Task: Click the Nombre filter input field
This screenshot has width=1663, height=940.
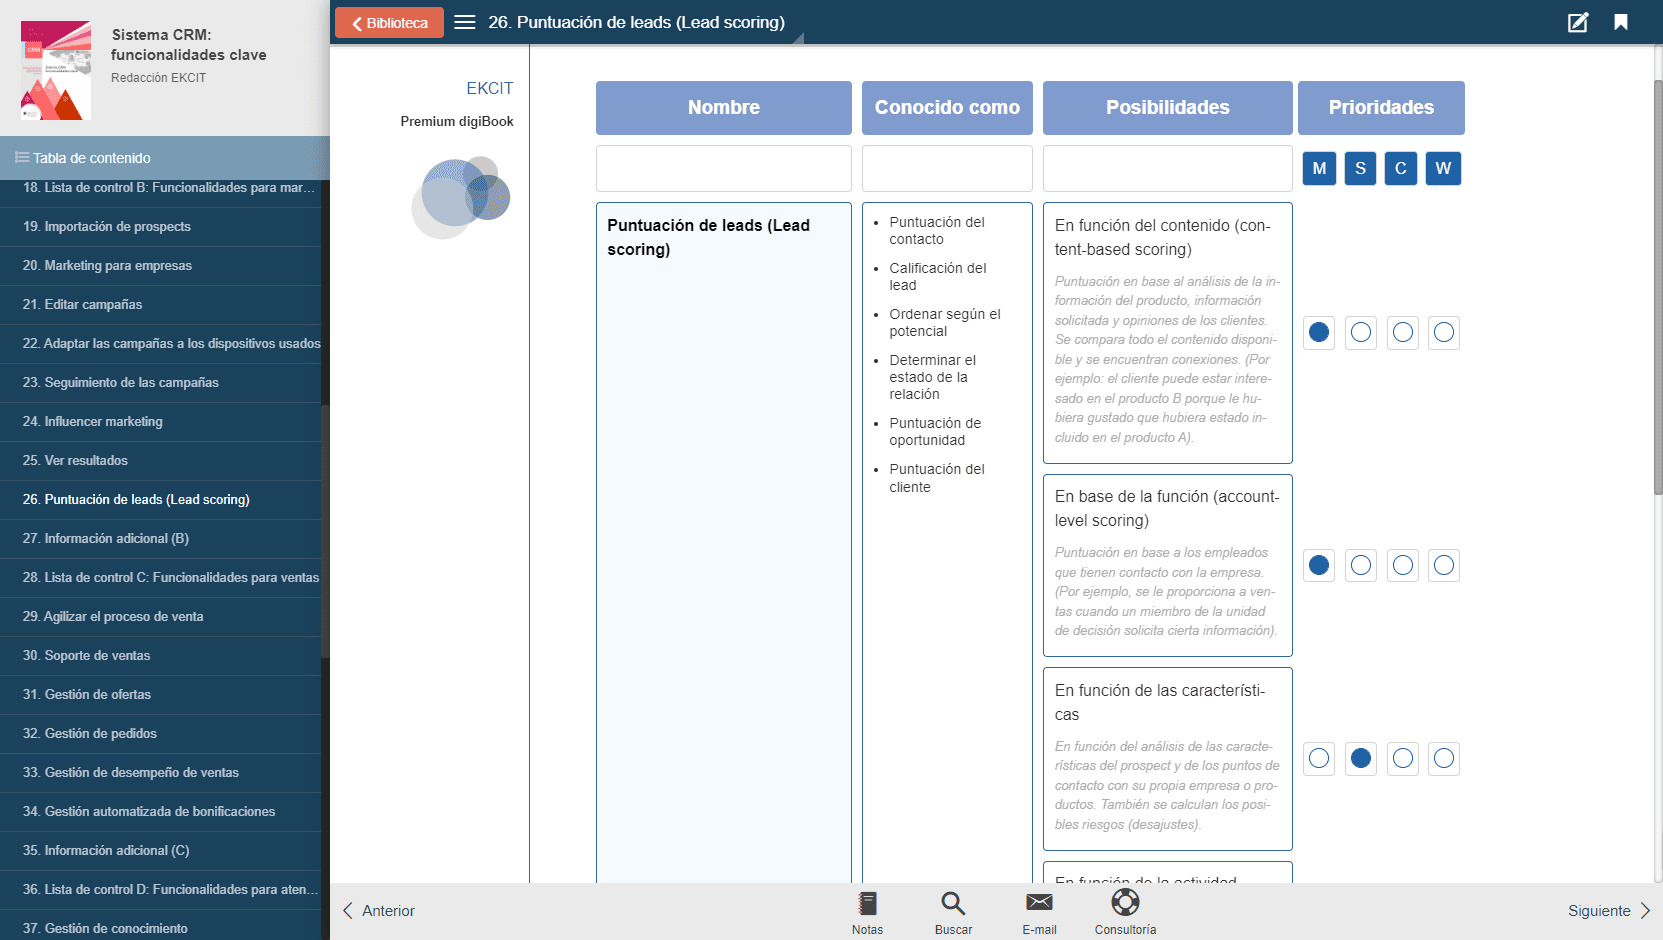Action: [724, 168]
